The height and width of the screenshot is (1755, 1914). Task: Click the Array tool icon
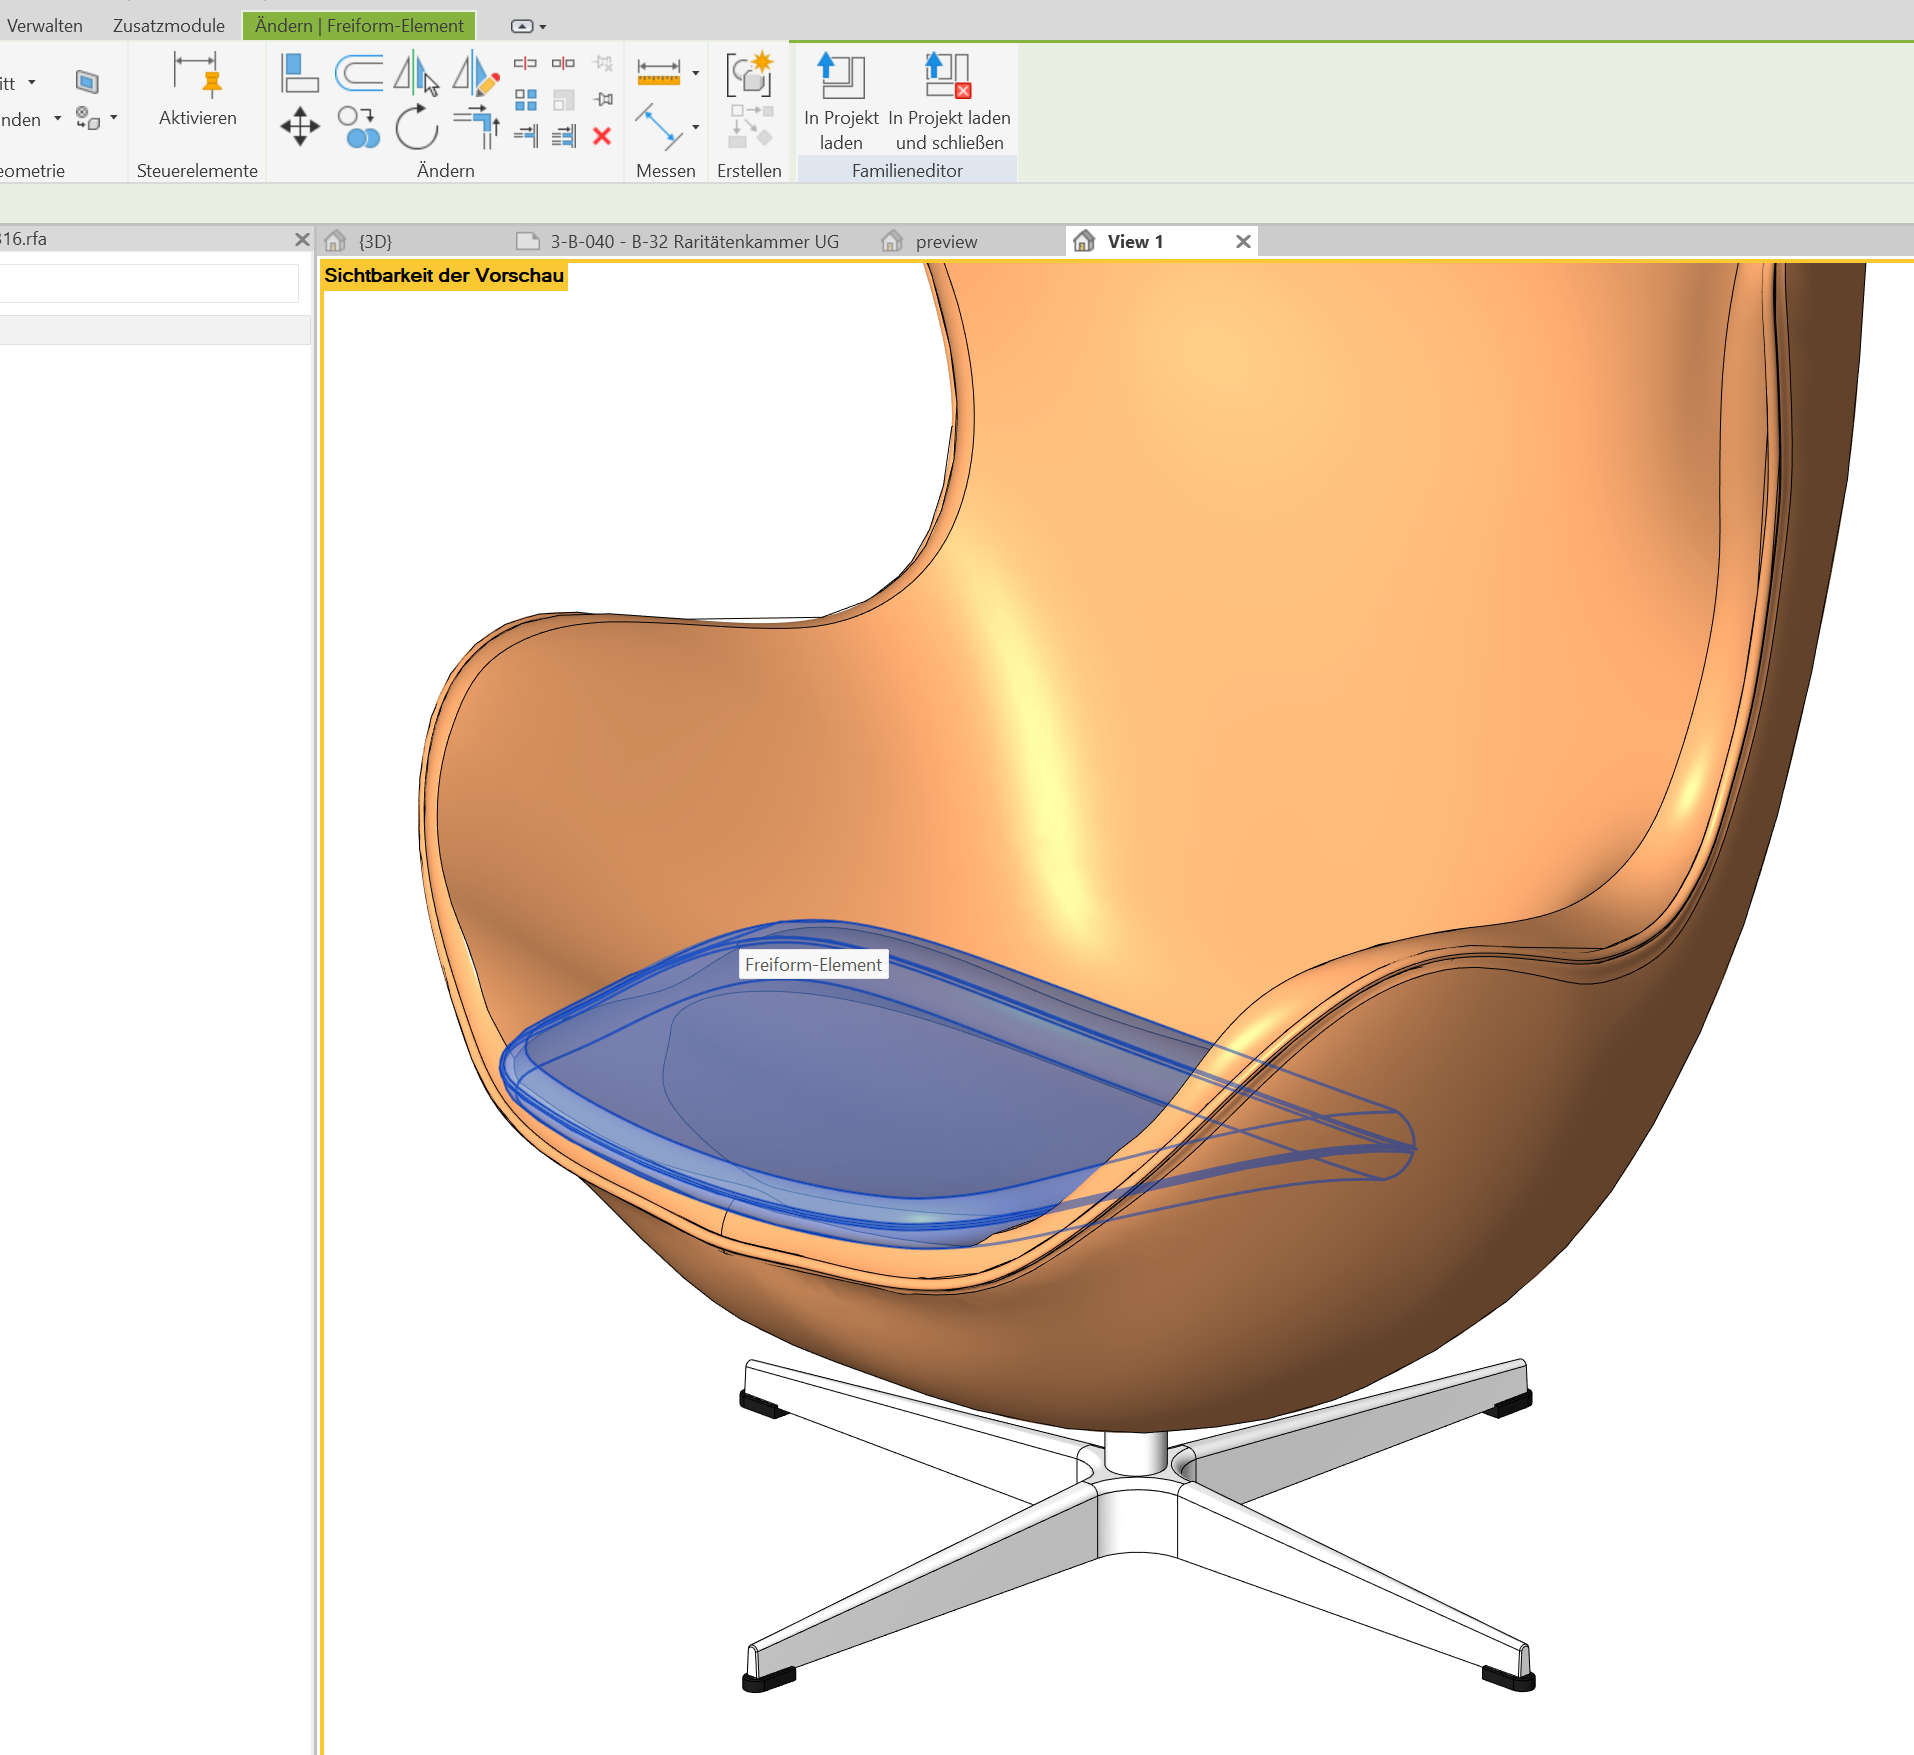click(x=526, y=100)
